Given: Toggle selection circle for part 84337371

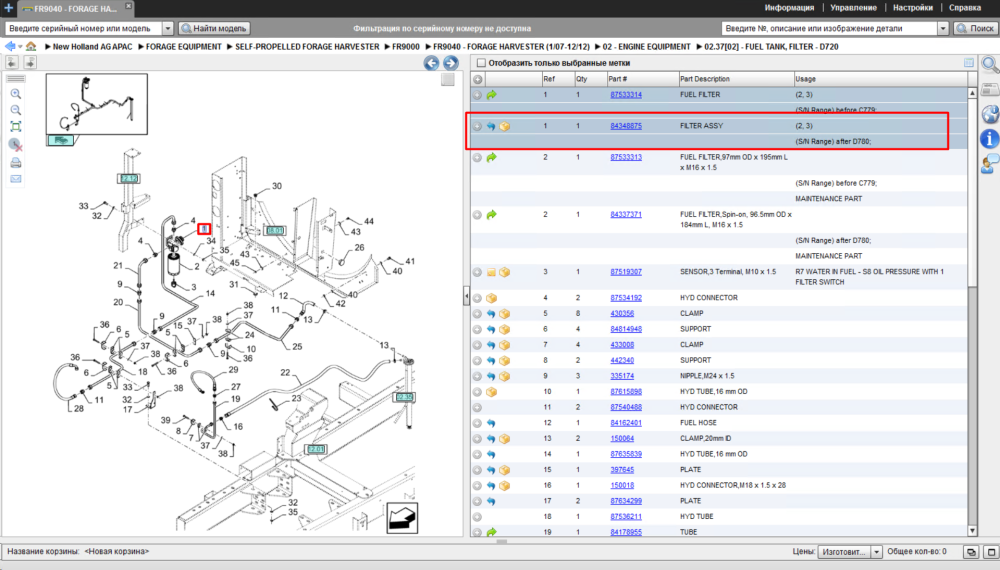Looking at the screenshot, I should click(x=477, y=215).
